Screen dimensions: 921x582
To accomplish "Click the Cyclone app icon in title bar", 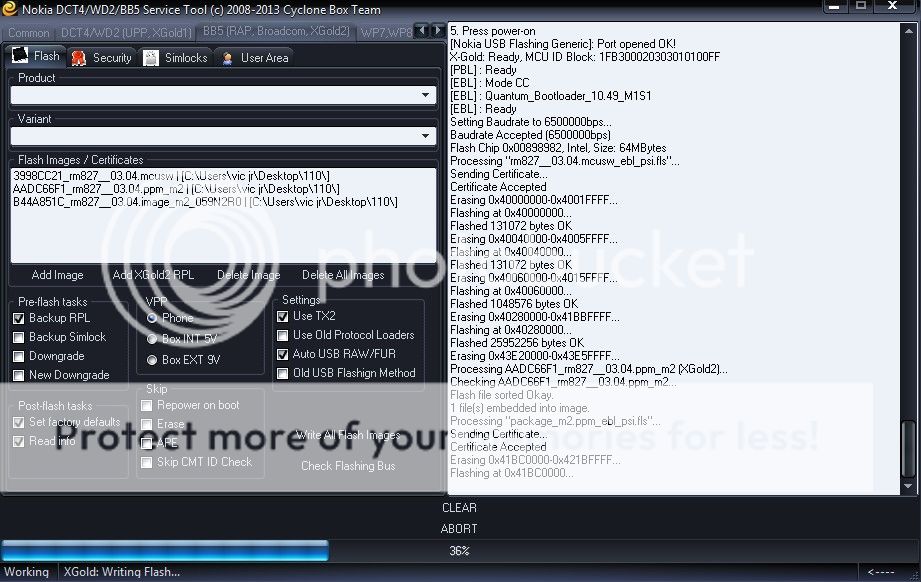I will click(10, 9).
